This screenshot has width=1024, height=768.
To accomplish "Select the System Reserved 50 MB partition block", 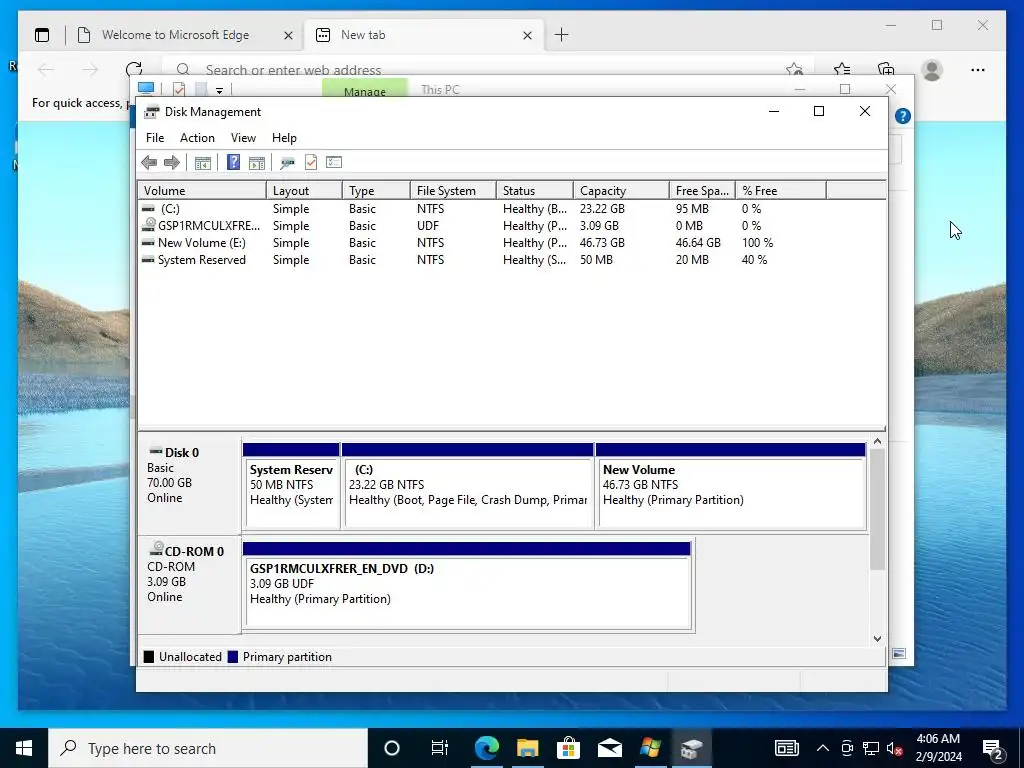I will 291,486.
